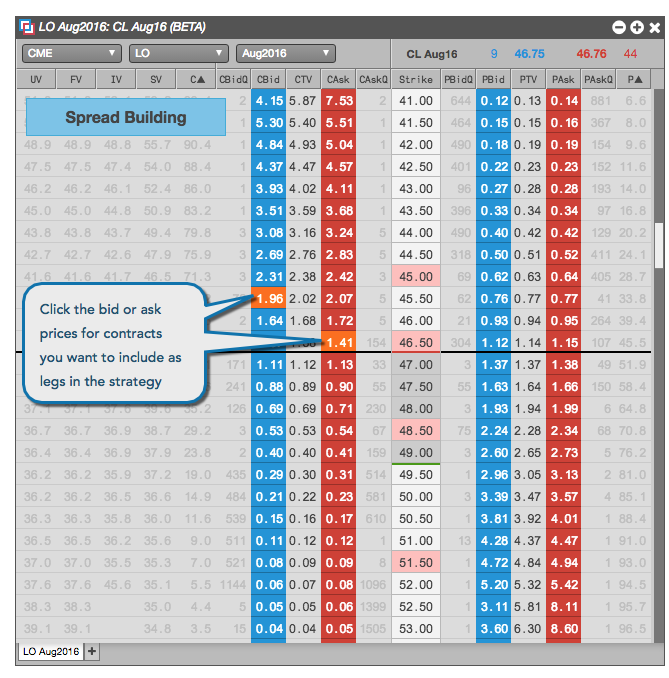Select the LO Aug2016 bottom tab
669x678 pixels.
point(51,651)
